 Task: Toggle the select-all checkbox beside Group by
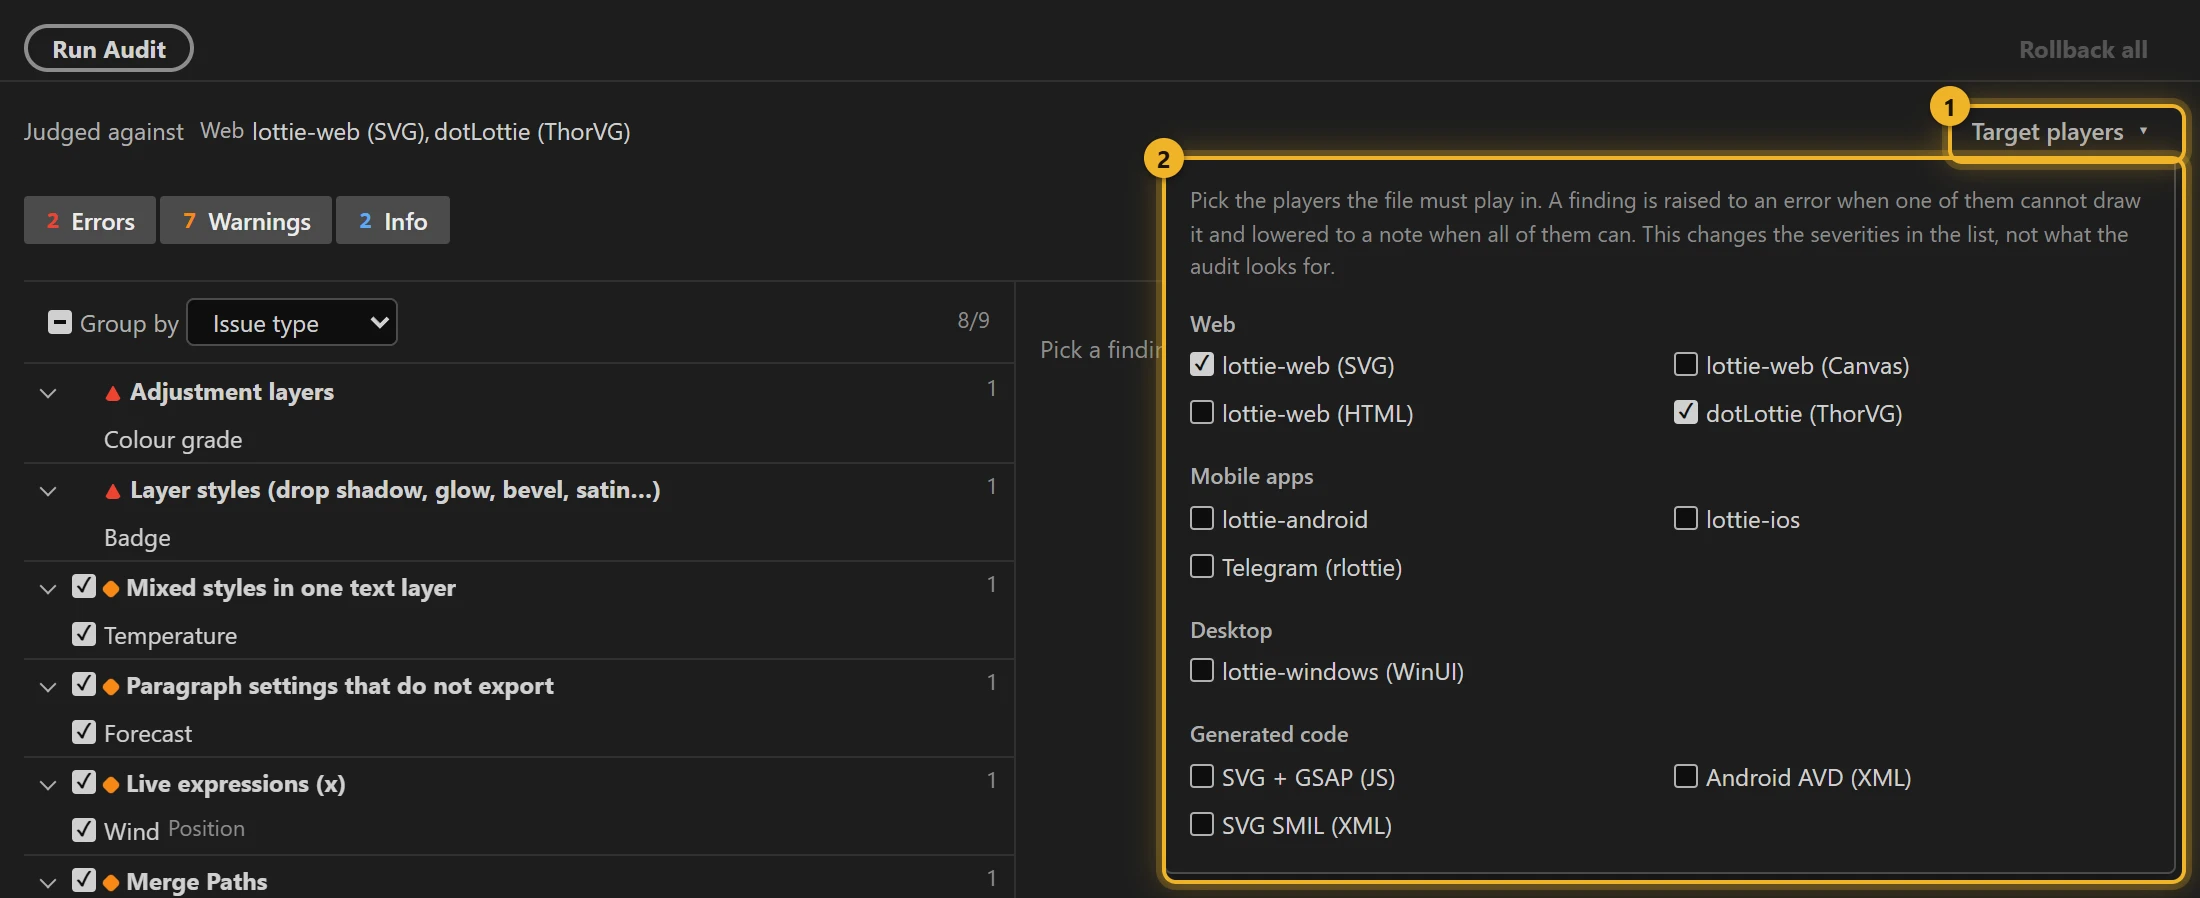point(60,323)
